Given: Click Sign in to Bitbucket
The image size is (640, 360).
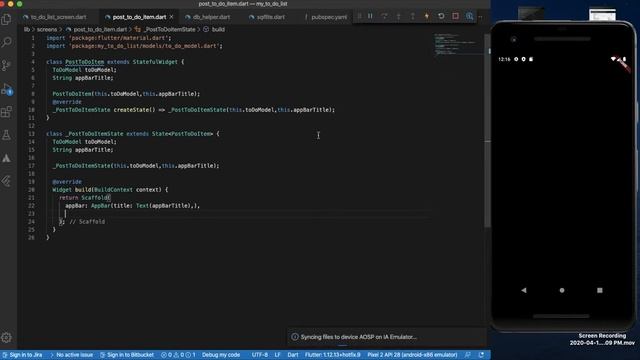Looking at the screenshot, I should coord(127,355).
